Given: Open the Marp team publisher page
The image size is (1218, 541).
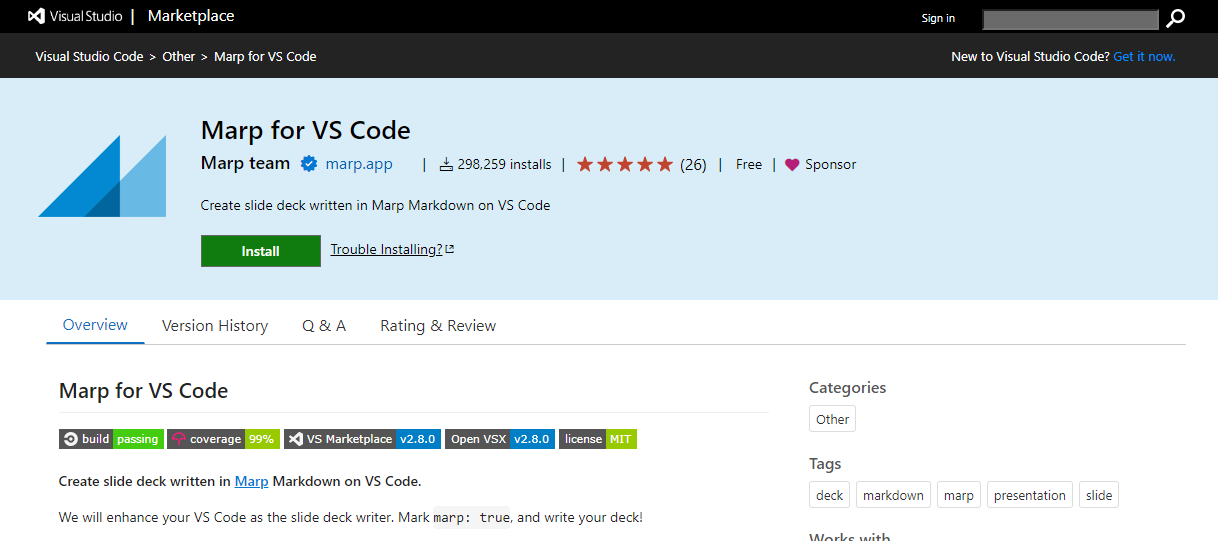Looking at the screenshot, I should click(x=245, y=163).
